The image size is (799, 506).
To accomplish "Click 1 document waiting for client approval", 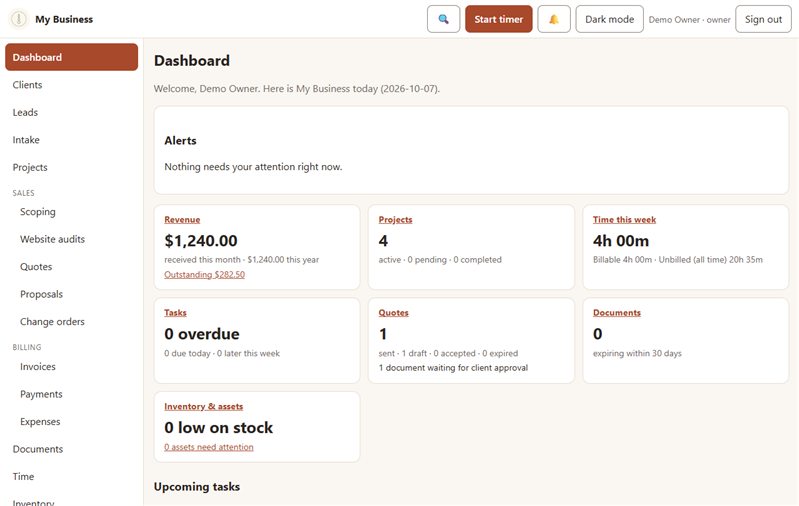I will 453,367.
